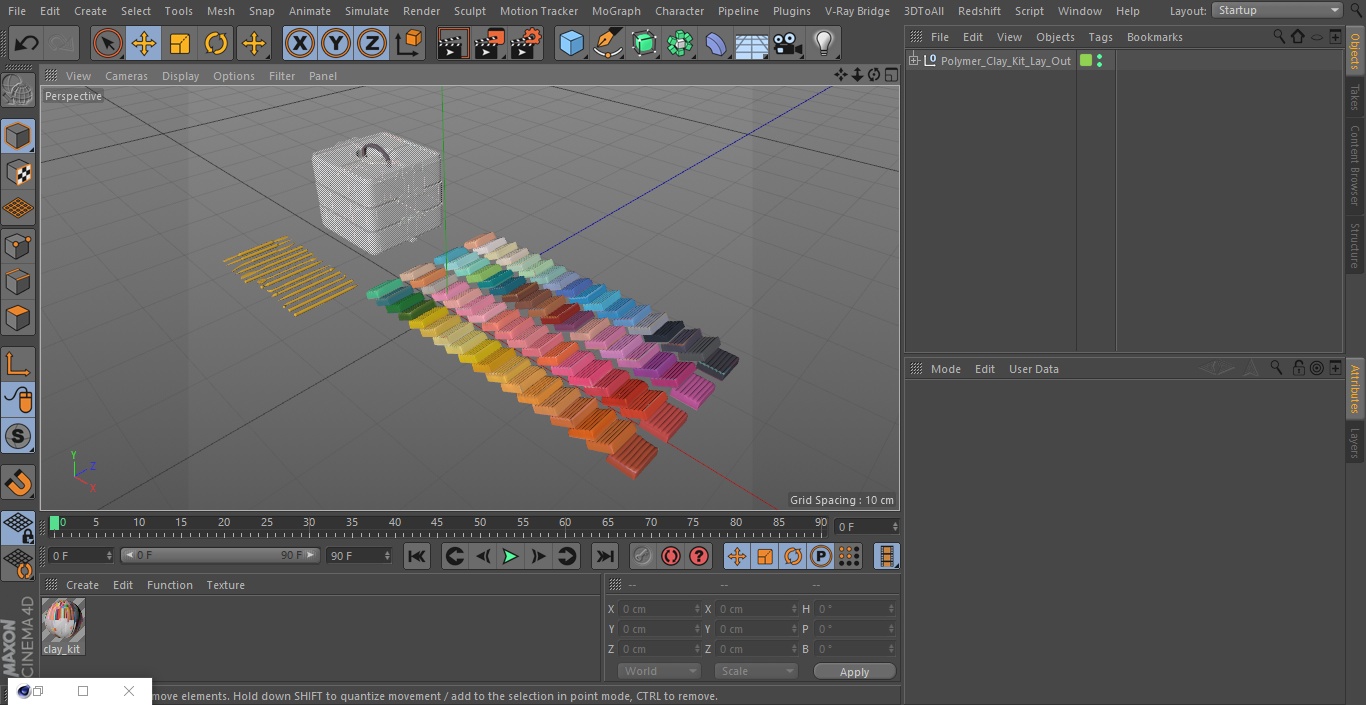Switch to Edges mode
This screenshot has width=1366, height=705.
[x=18, y=281]
